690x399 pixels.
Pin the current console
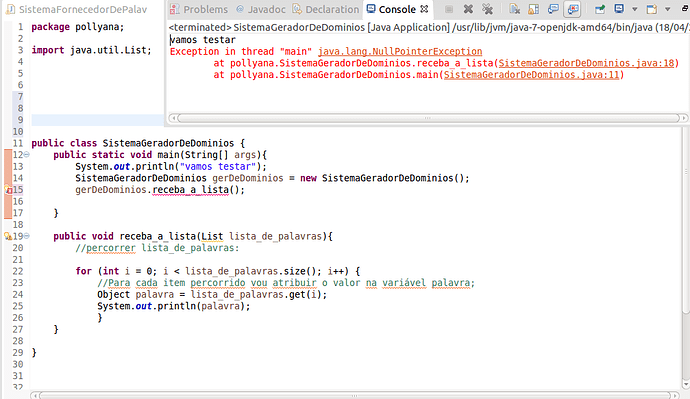coord(600,9)
